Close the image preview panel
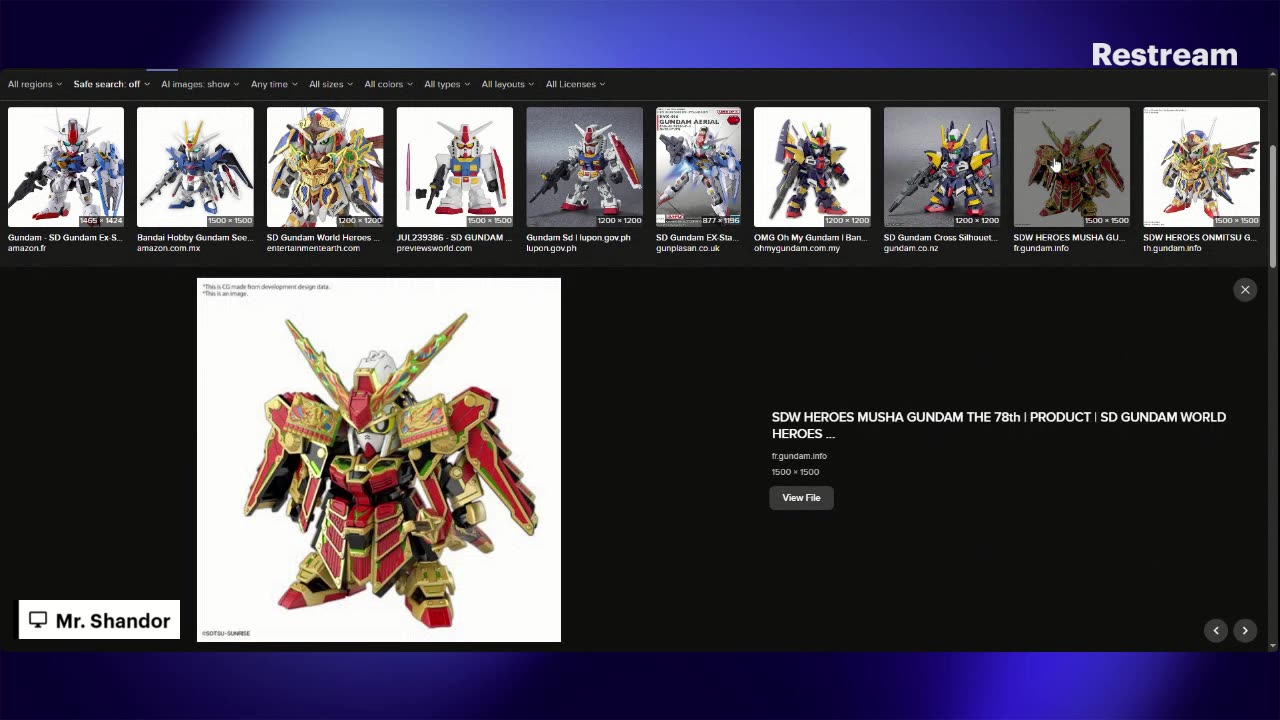 (1245, 290)
